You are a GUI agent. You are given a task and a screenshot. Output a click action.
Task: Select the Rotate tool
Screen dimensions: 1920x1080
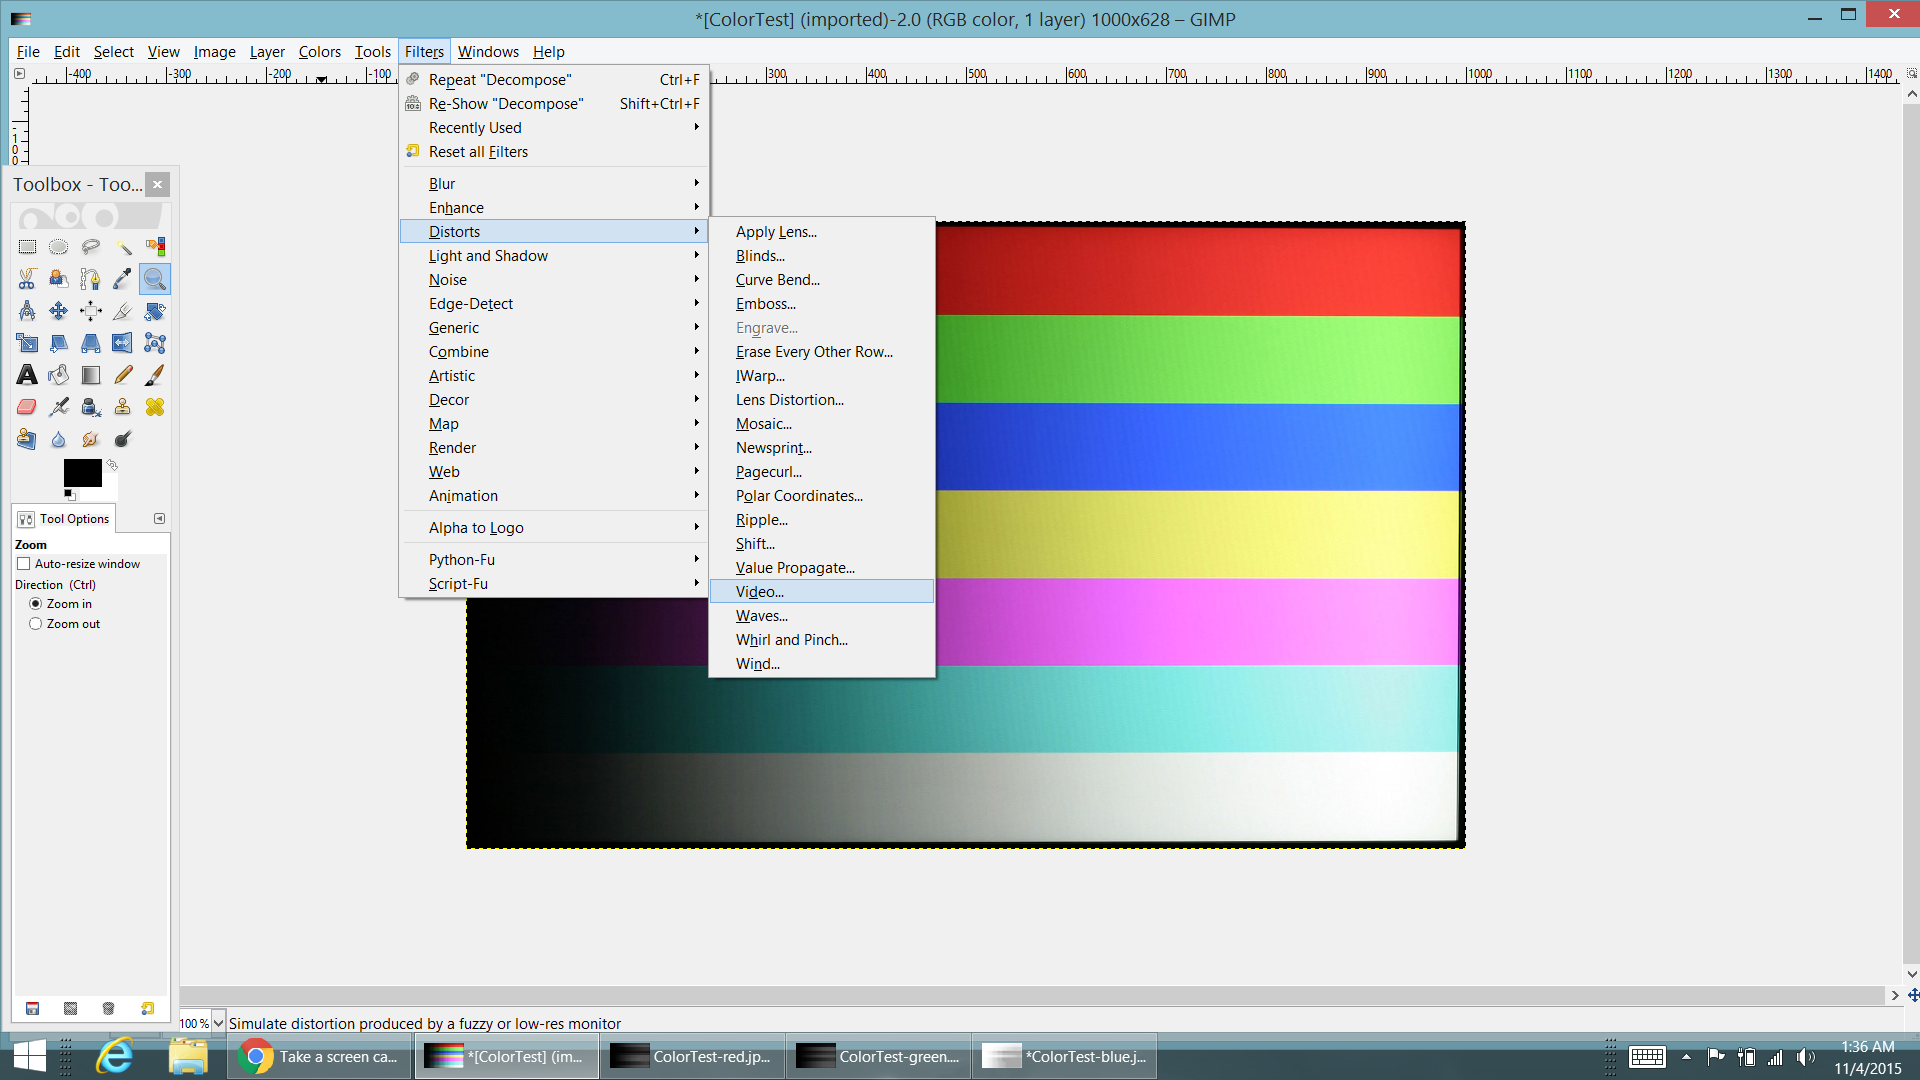[155, 311]
